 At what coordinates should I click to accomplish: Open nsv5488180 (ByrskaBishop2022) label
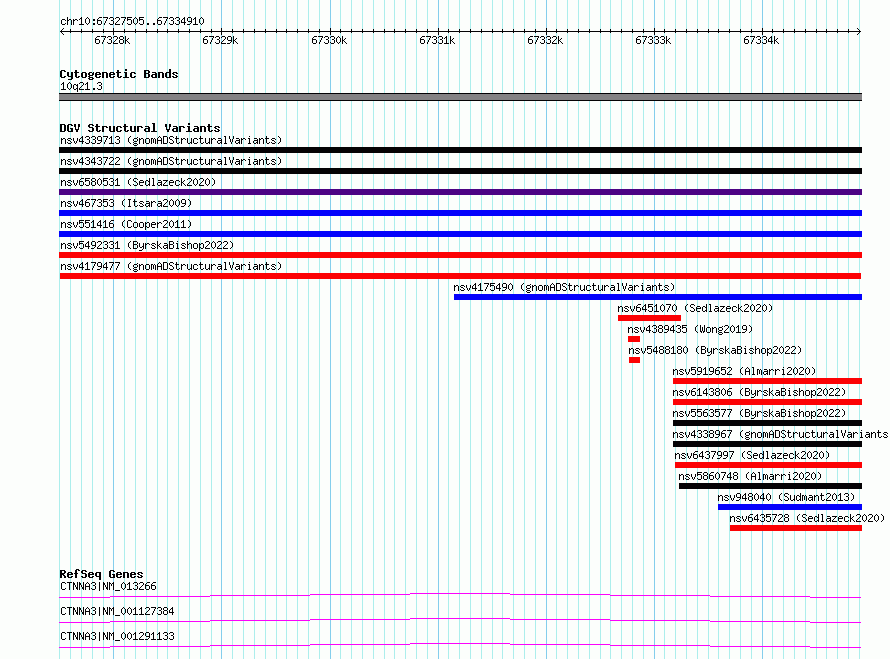[x=715, y=350]
